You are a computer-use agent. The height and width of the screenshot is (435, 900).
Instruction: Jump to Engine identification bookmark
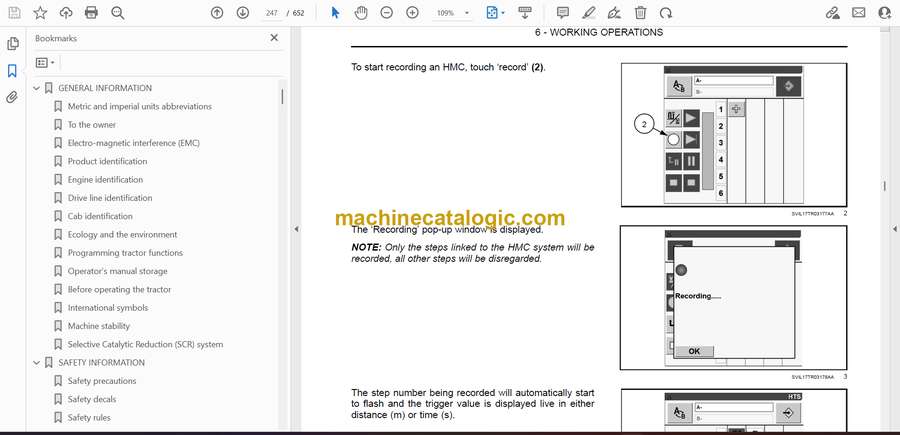coord(106,180)
